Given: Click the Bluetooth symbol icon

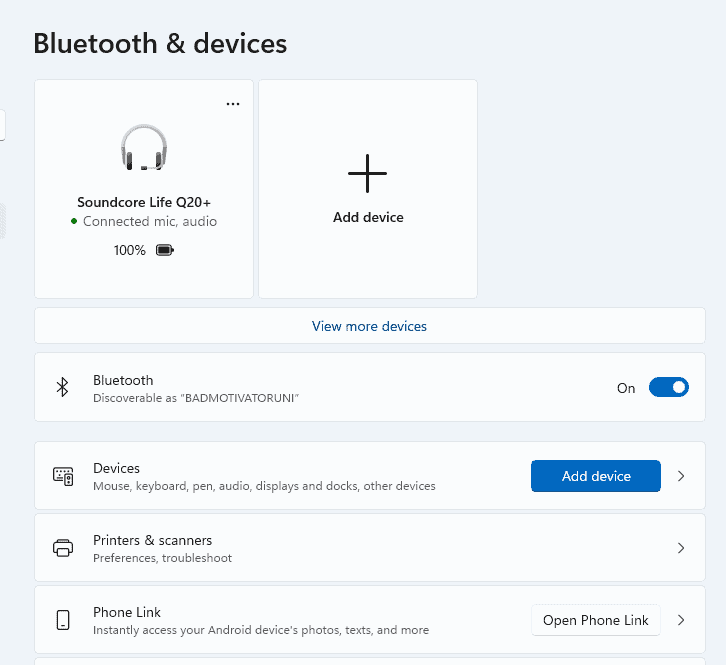Looking at the screenshot, I should (63, 387).
